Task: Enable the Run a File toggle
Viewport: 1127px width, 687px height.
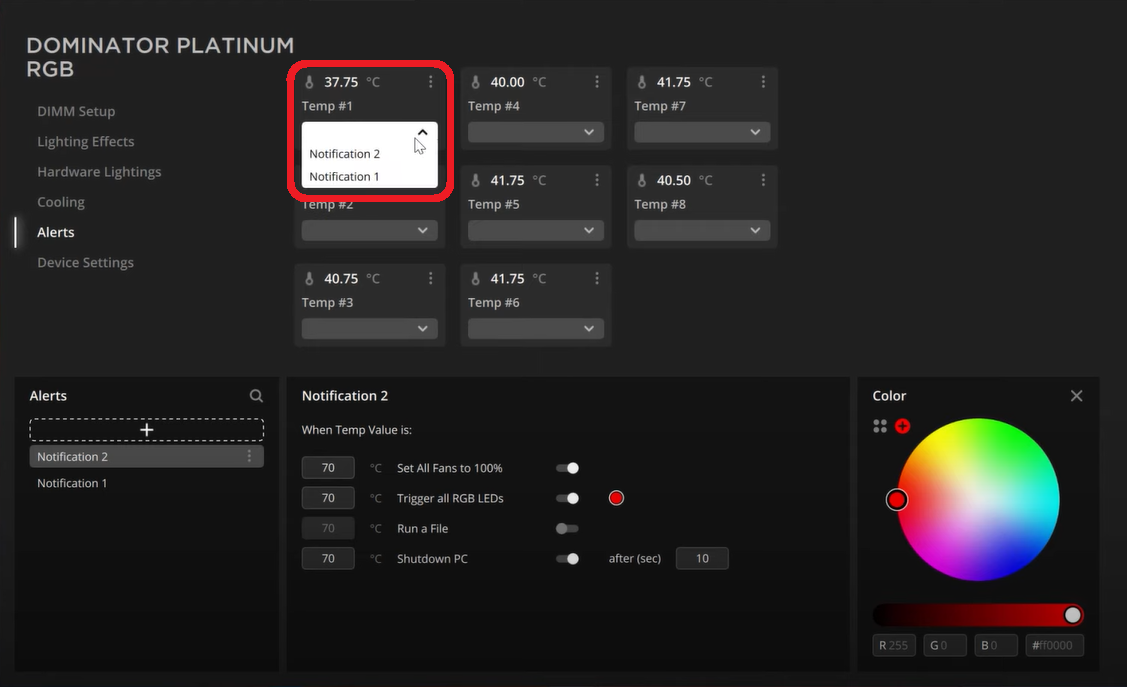Action: coord(567,528)
